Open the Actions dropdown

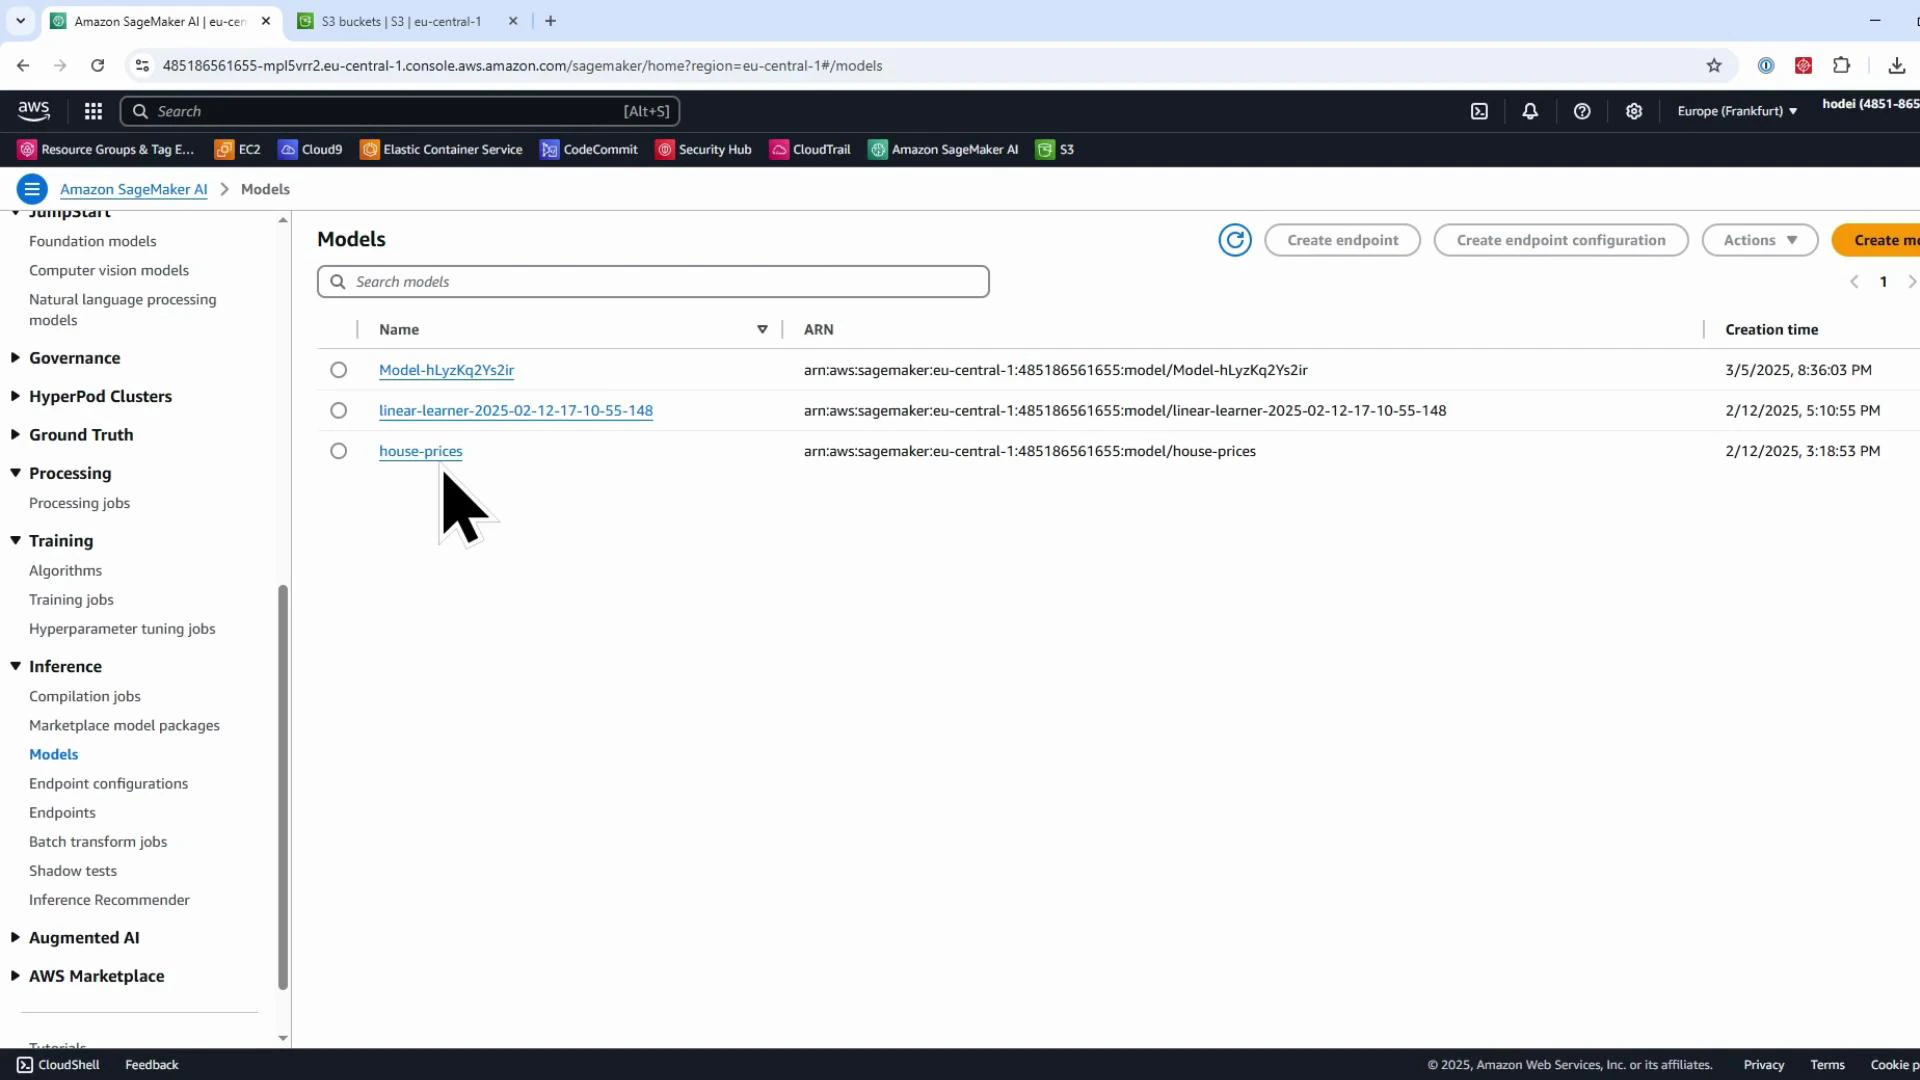pyautogui.click(x=1759, y=240)
